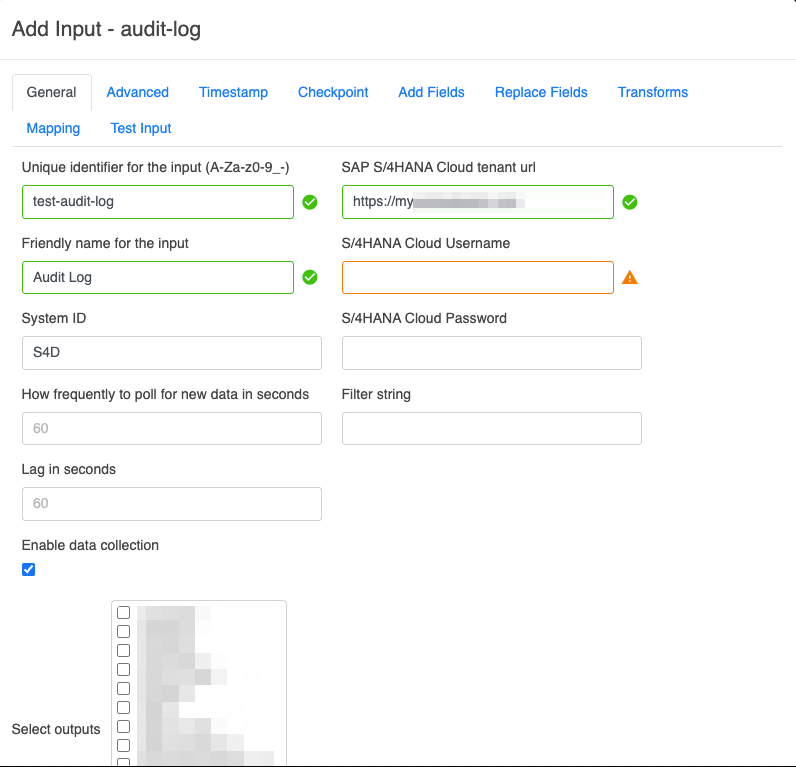This screenshot has width=796, height=767.
Task: Tick the third checkbox in Select outputs list
Action: pyautogui.click(x=123, y=650)
